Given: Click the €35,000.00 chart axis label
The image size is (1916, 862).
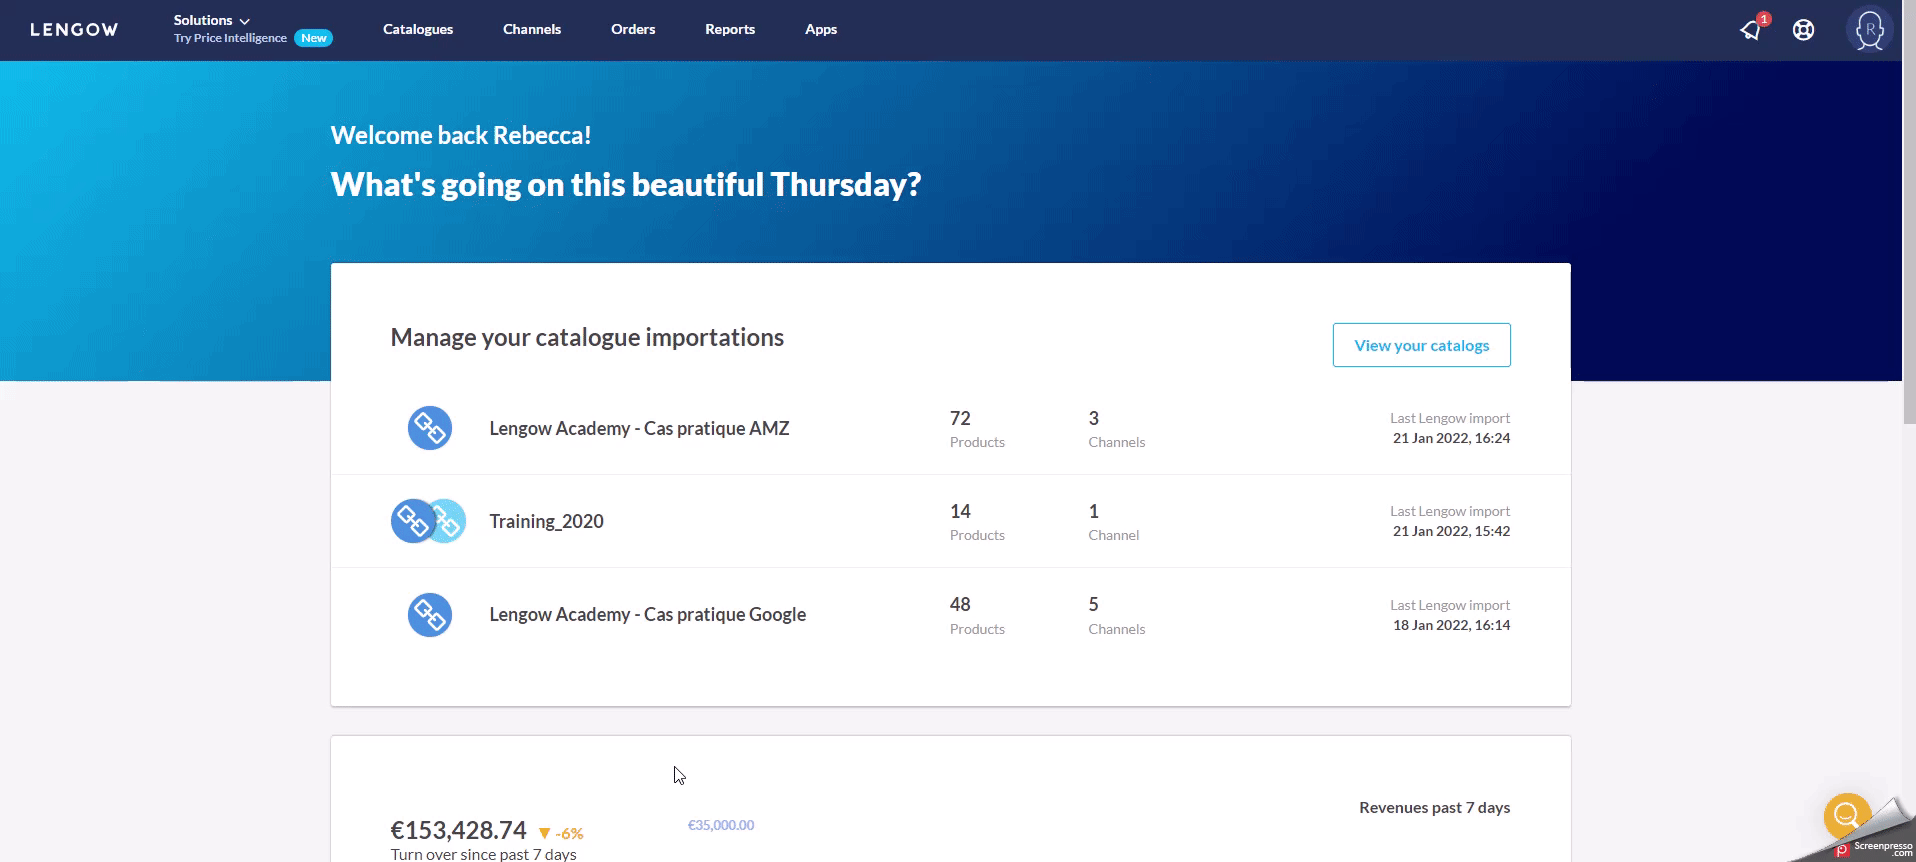Looking at the screenshot, I should pyautogui.click(x=721, y=825).
